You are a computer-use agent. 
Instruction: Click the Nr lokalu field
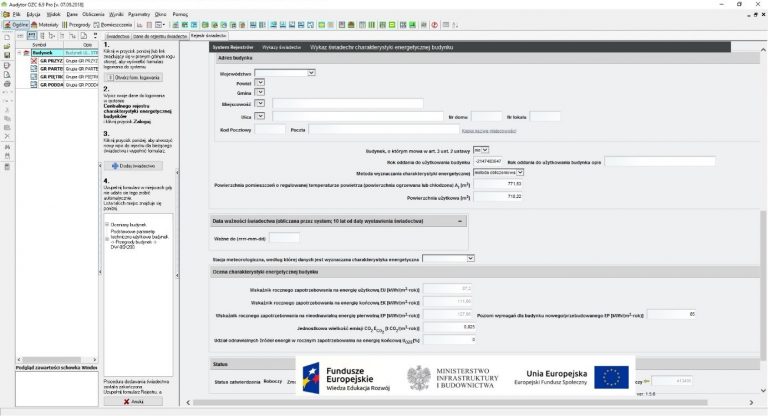pos(545,117)
